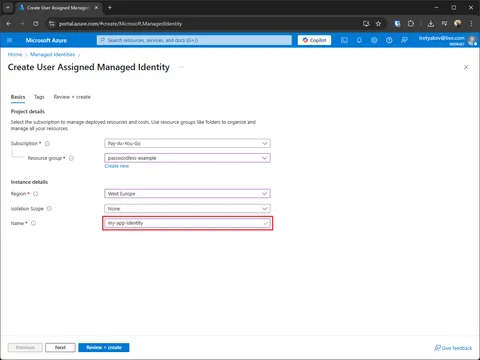Click the Copilot button

click(x=314, y=40)
